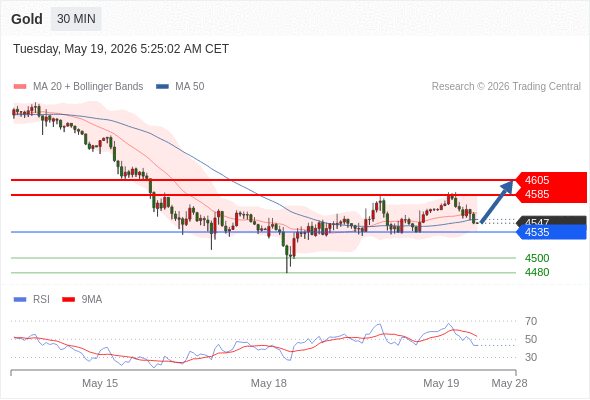The image size is (590, 400).
Task: Click the blue RSI legend swatch
Action: pos(20,300)
